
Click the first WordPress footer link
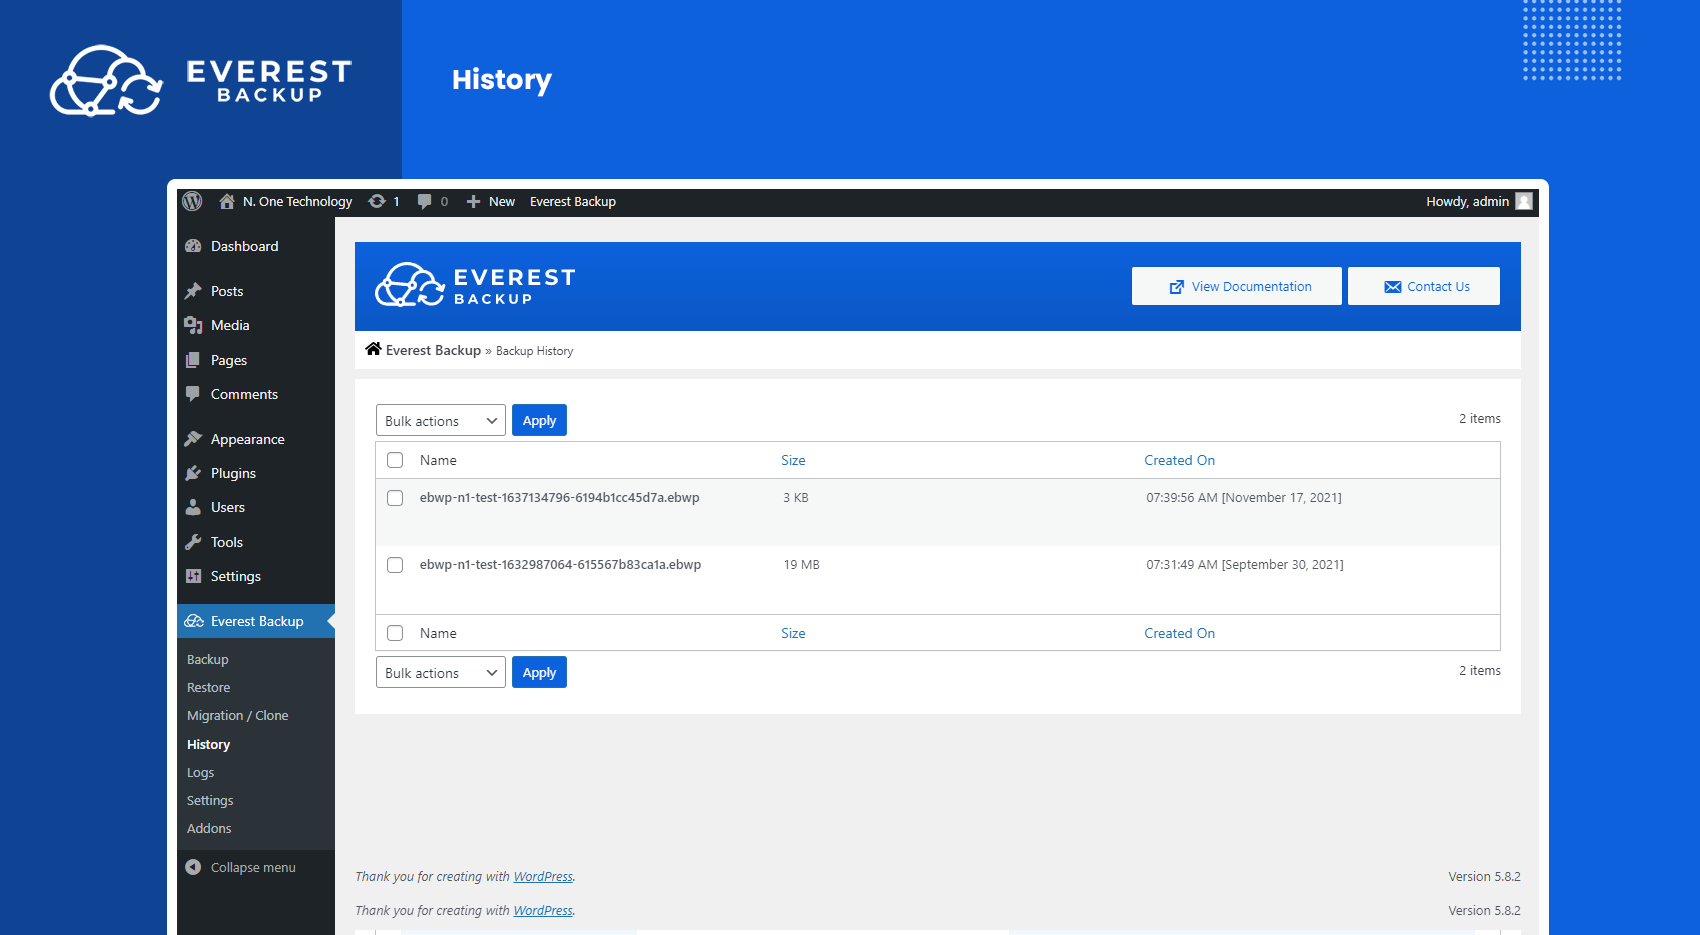pyautogui.click(x=543, y=877)
